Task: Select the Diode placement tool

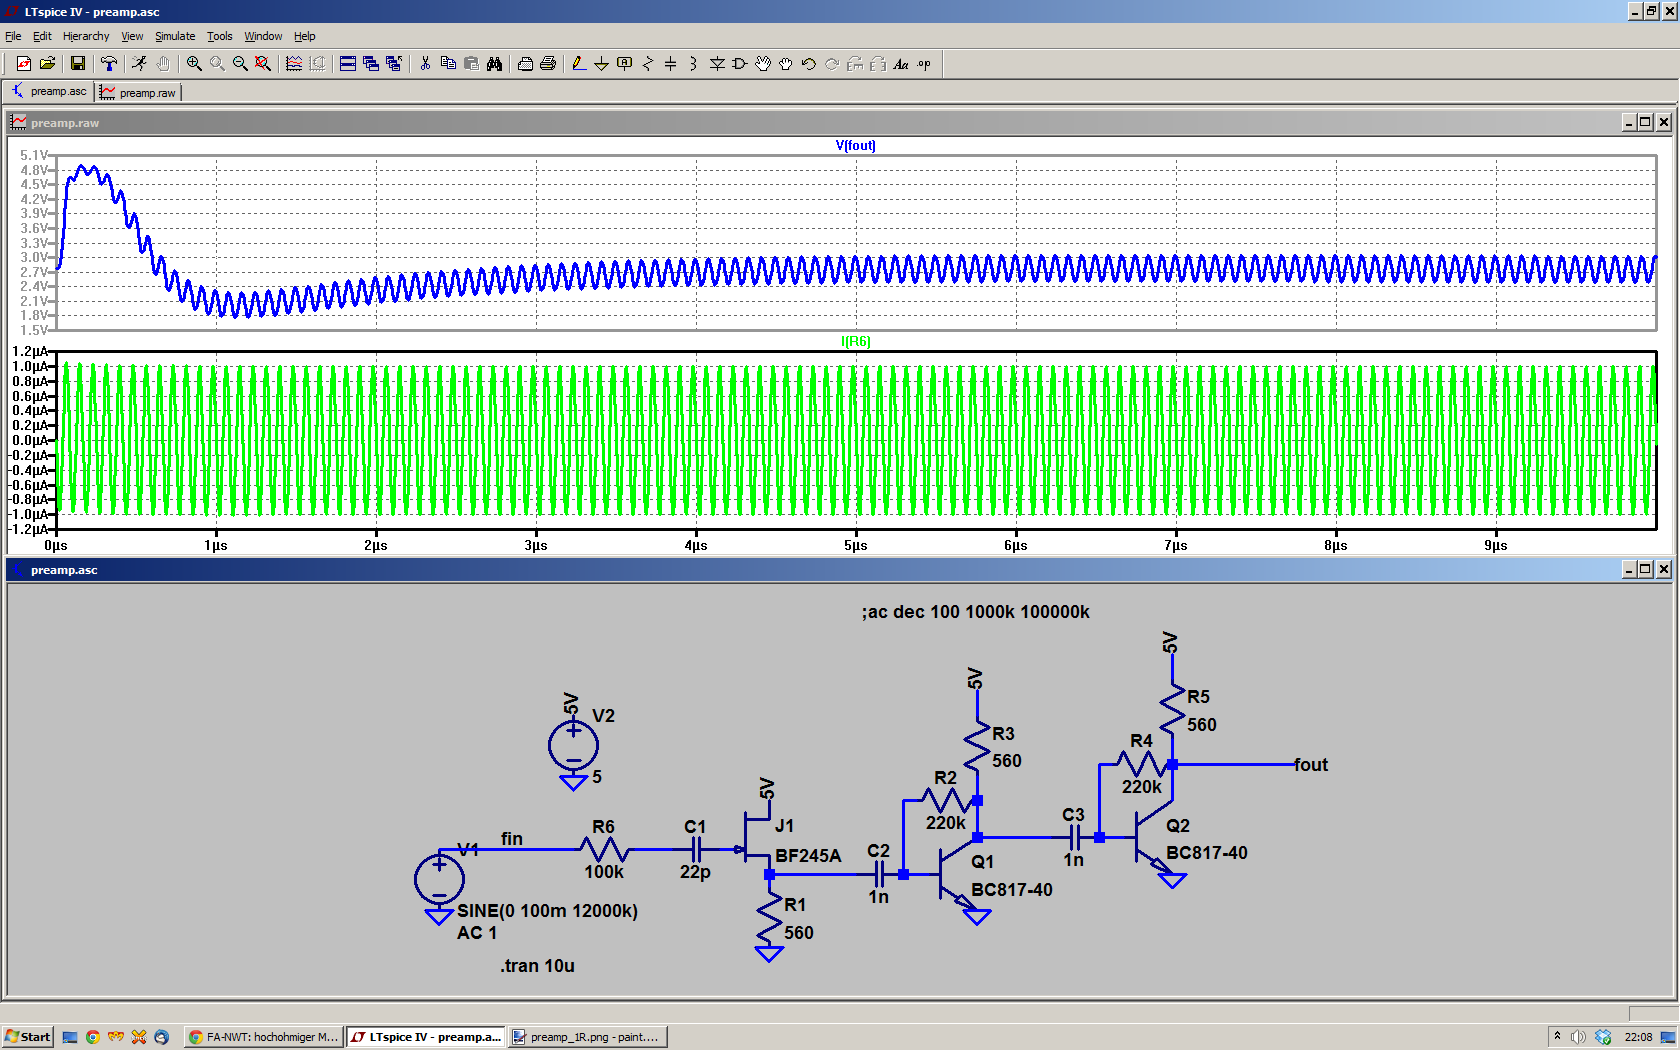Action: coord(717,64)
